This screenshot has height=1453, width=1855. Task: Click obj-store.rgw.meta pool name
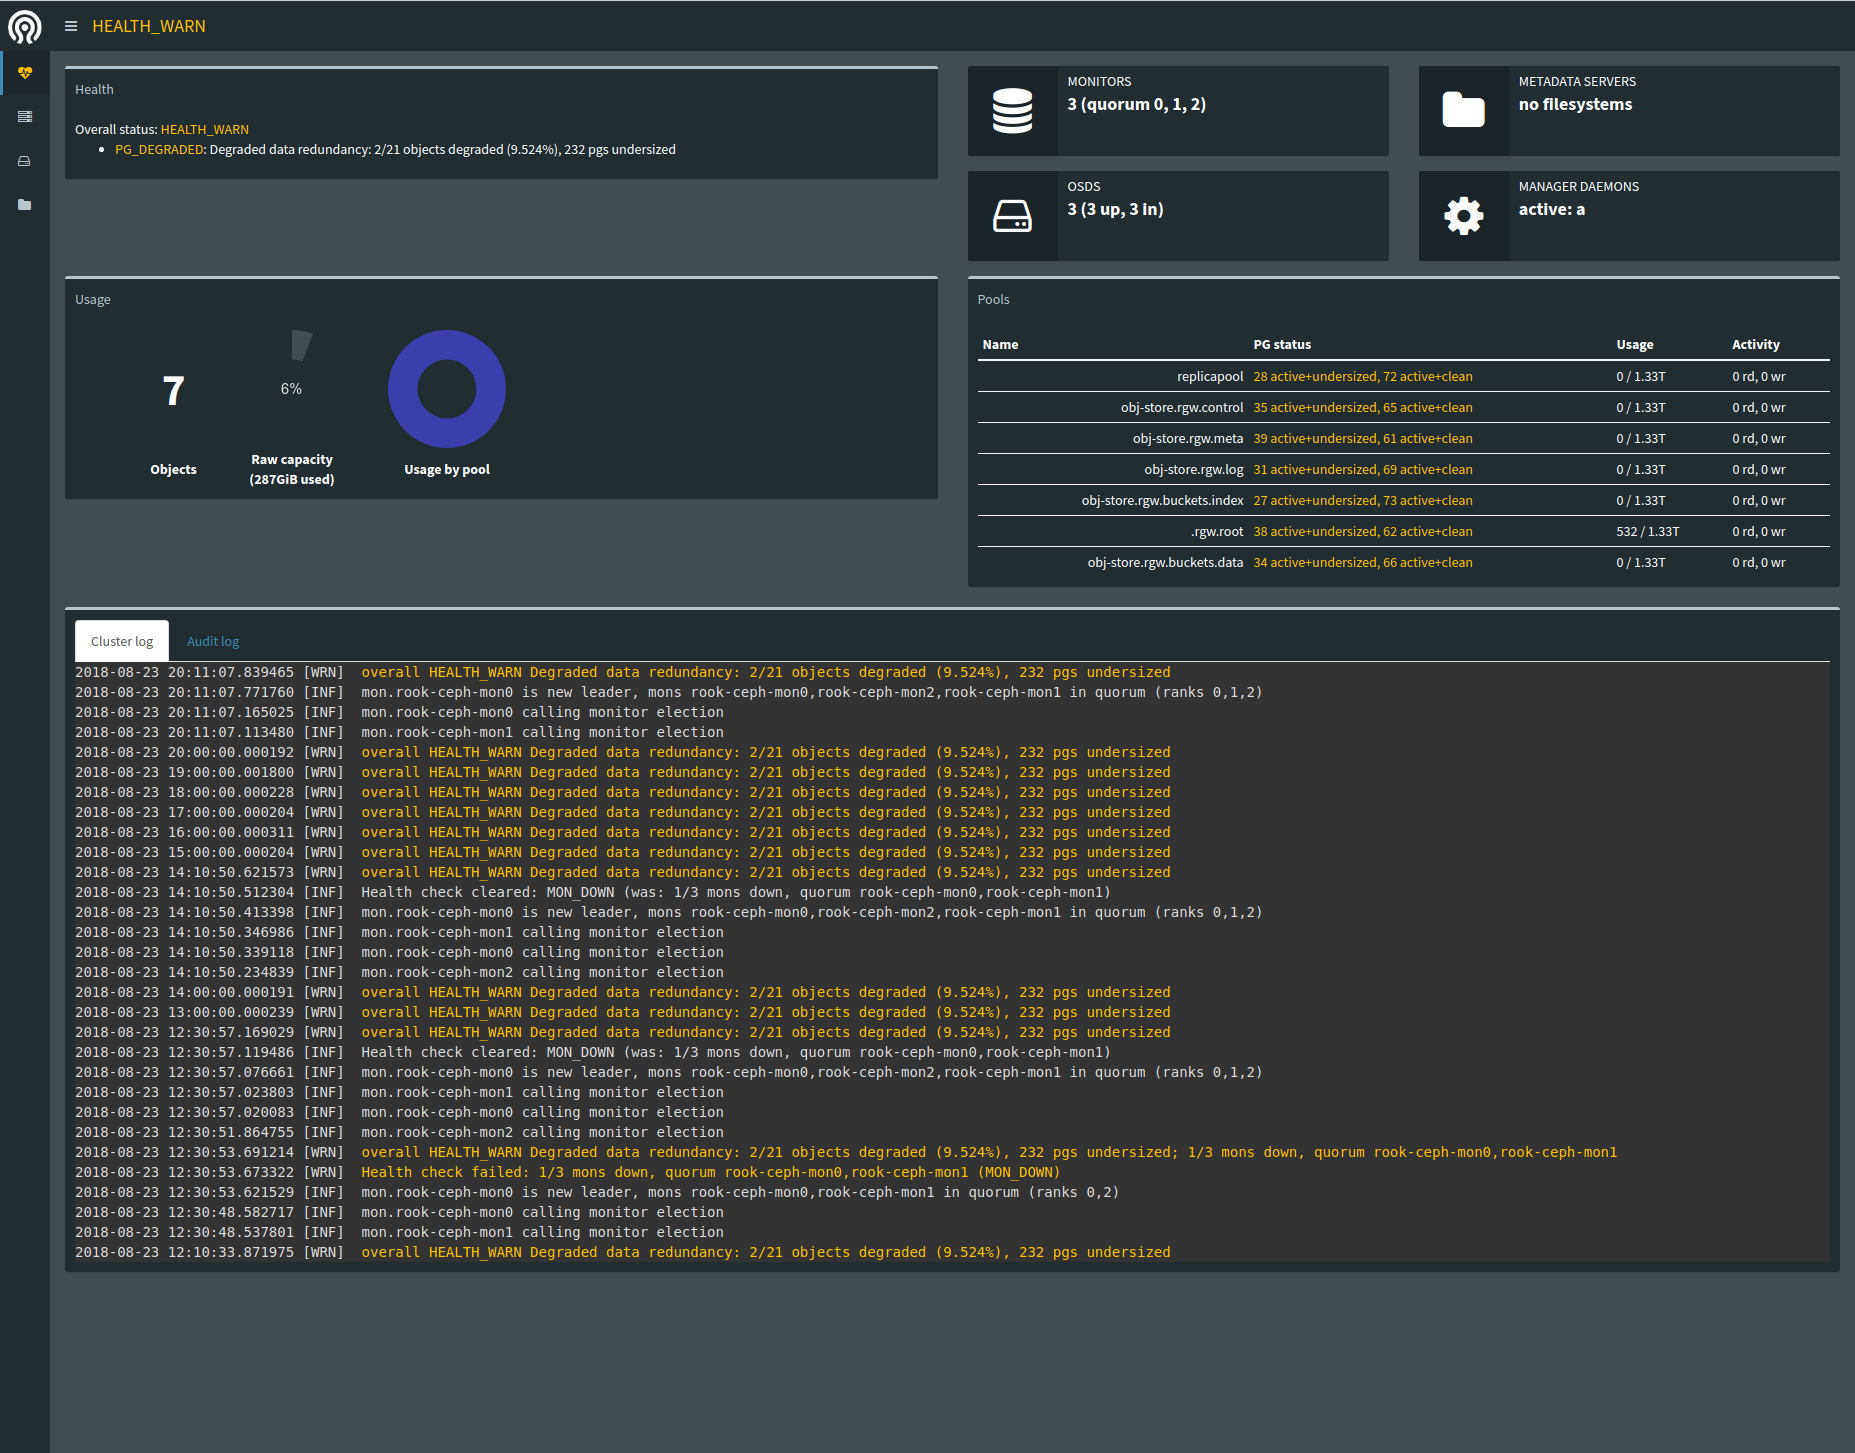(x=1188, y=438)
